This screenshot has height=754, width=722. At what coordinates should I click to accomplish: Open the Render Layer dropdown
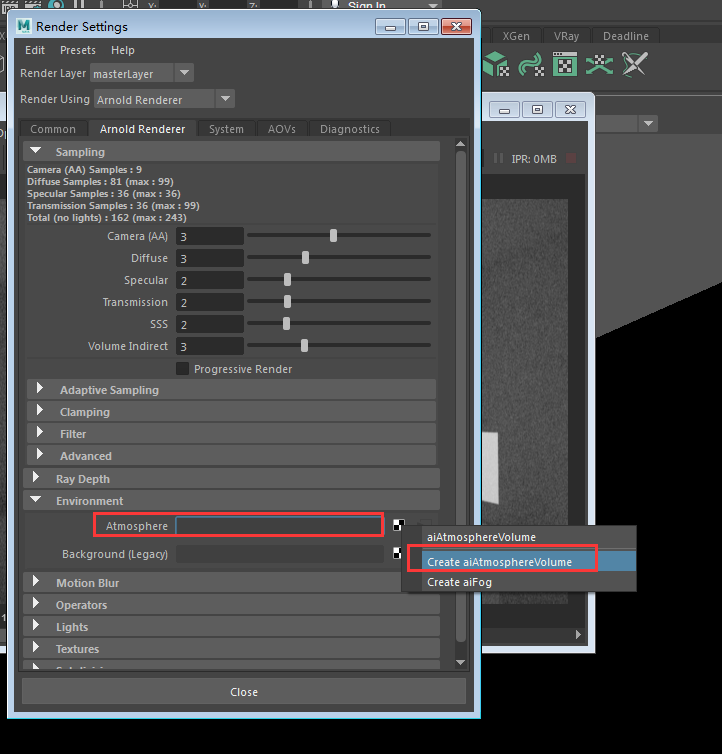click(x=184, y=73)
